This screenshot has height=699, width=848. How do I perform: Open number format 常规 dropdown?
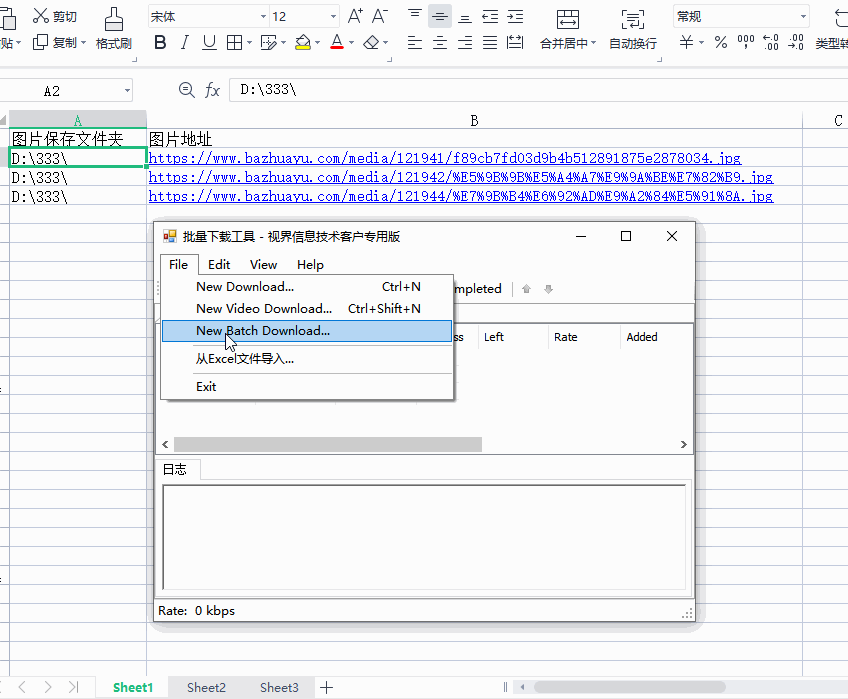click(x=803, y=17)
